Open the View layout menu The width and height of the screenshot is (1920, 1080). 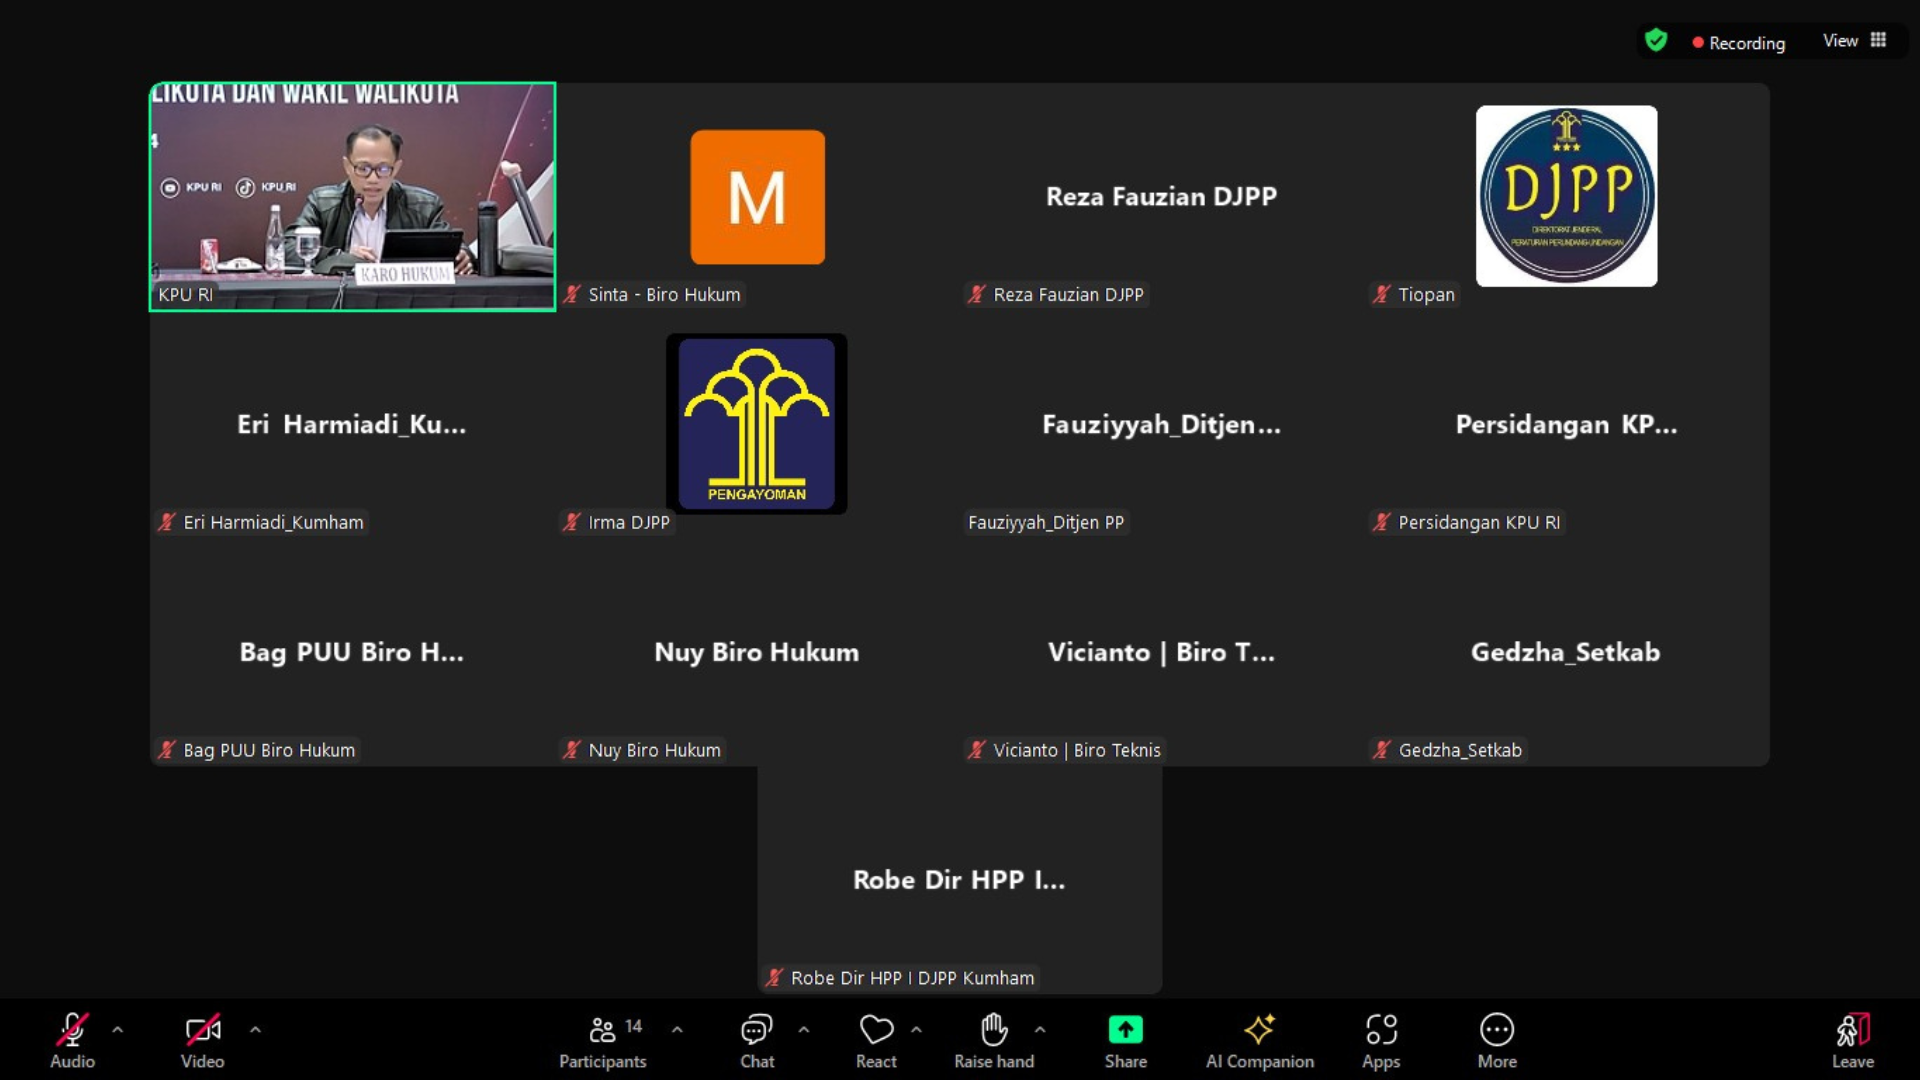[1854, 40]
